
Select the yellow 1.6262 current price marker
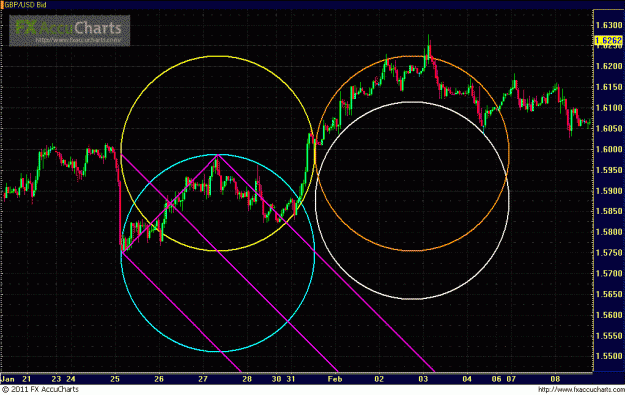point(608,40)
